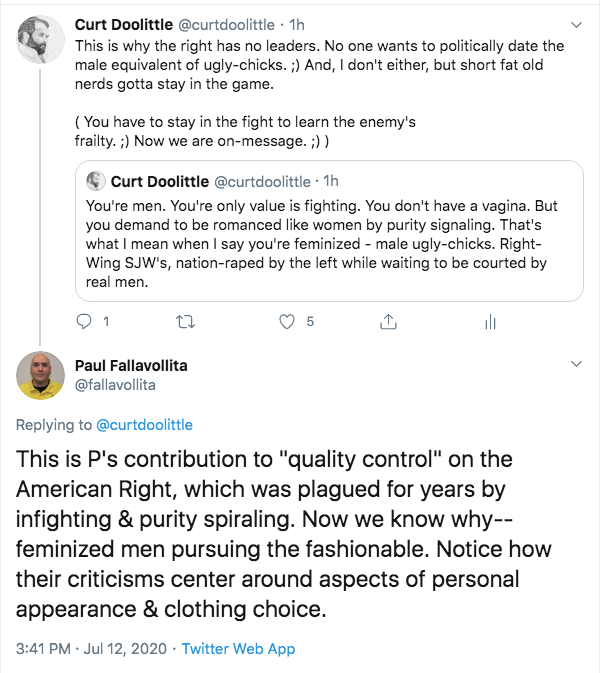Image resolution: width=602 pixels, height=673 pixels.
Task: Click the Twitter Web App source link
Action: click(x=240, y=648)
